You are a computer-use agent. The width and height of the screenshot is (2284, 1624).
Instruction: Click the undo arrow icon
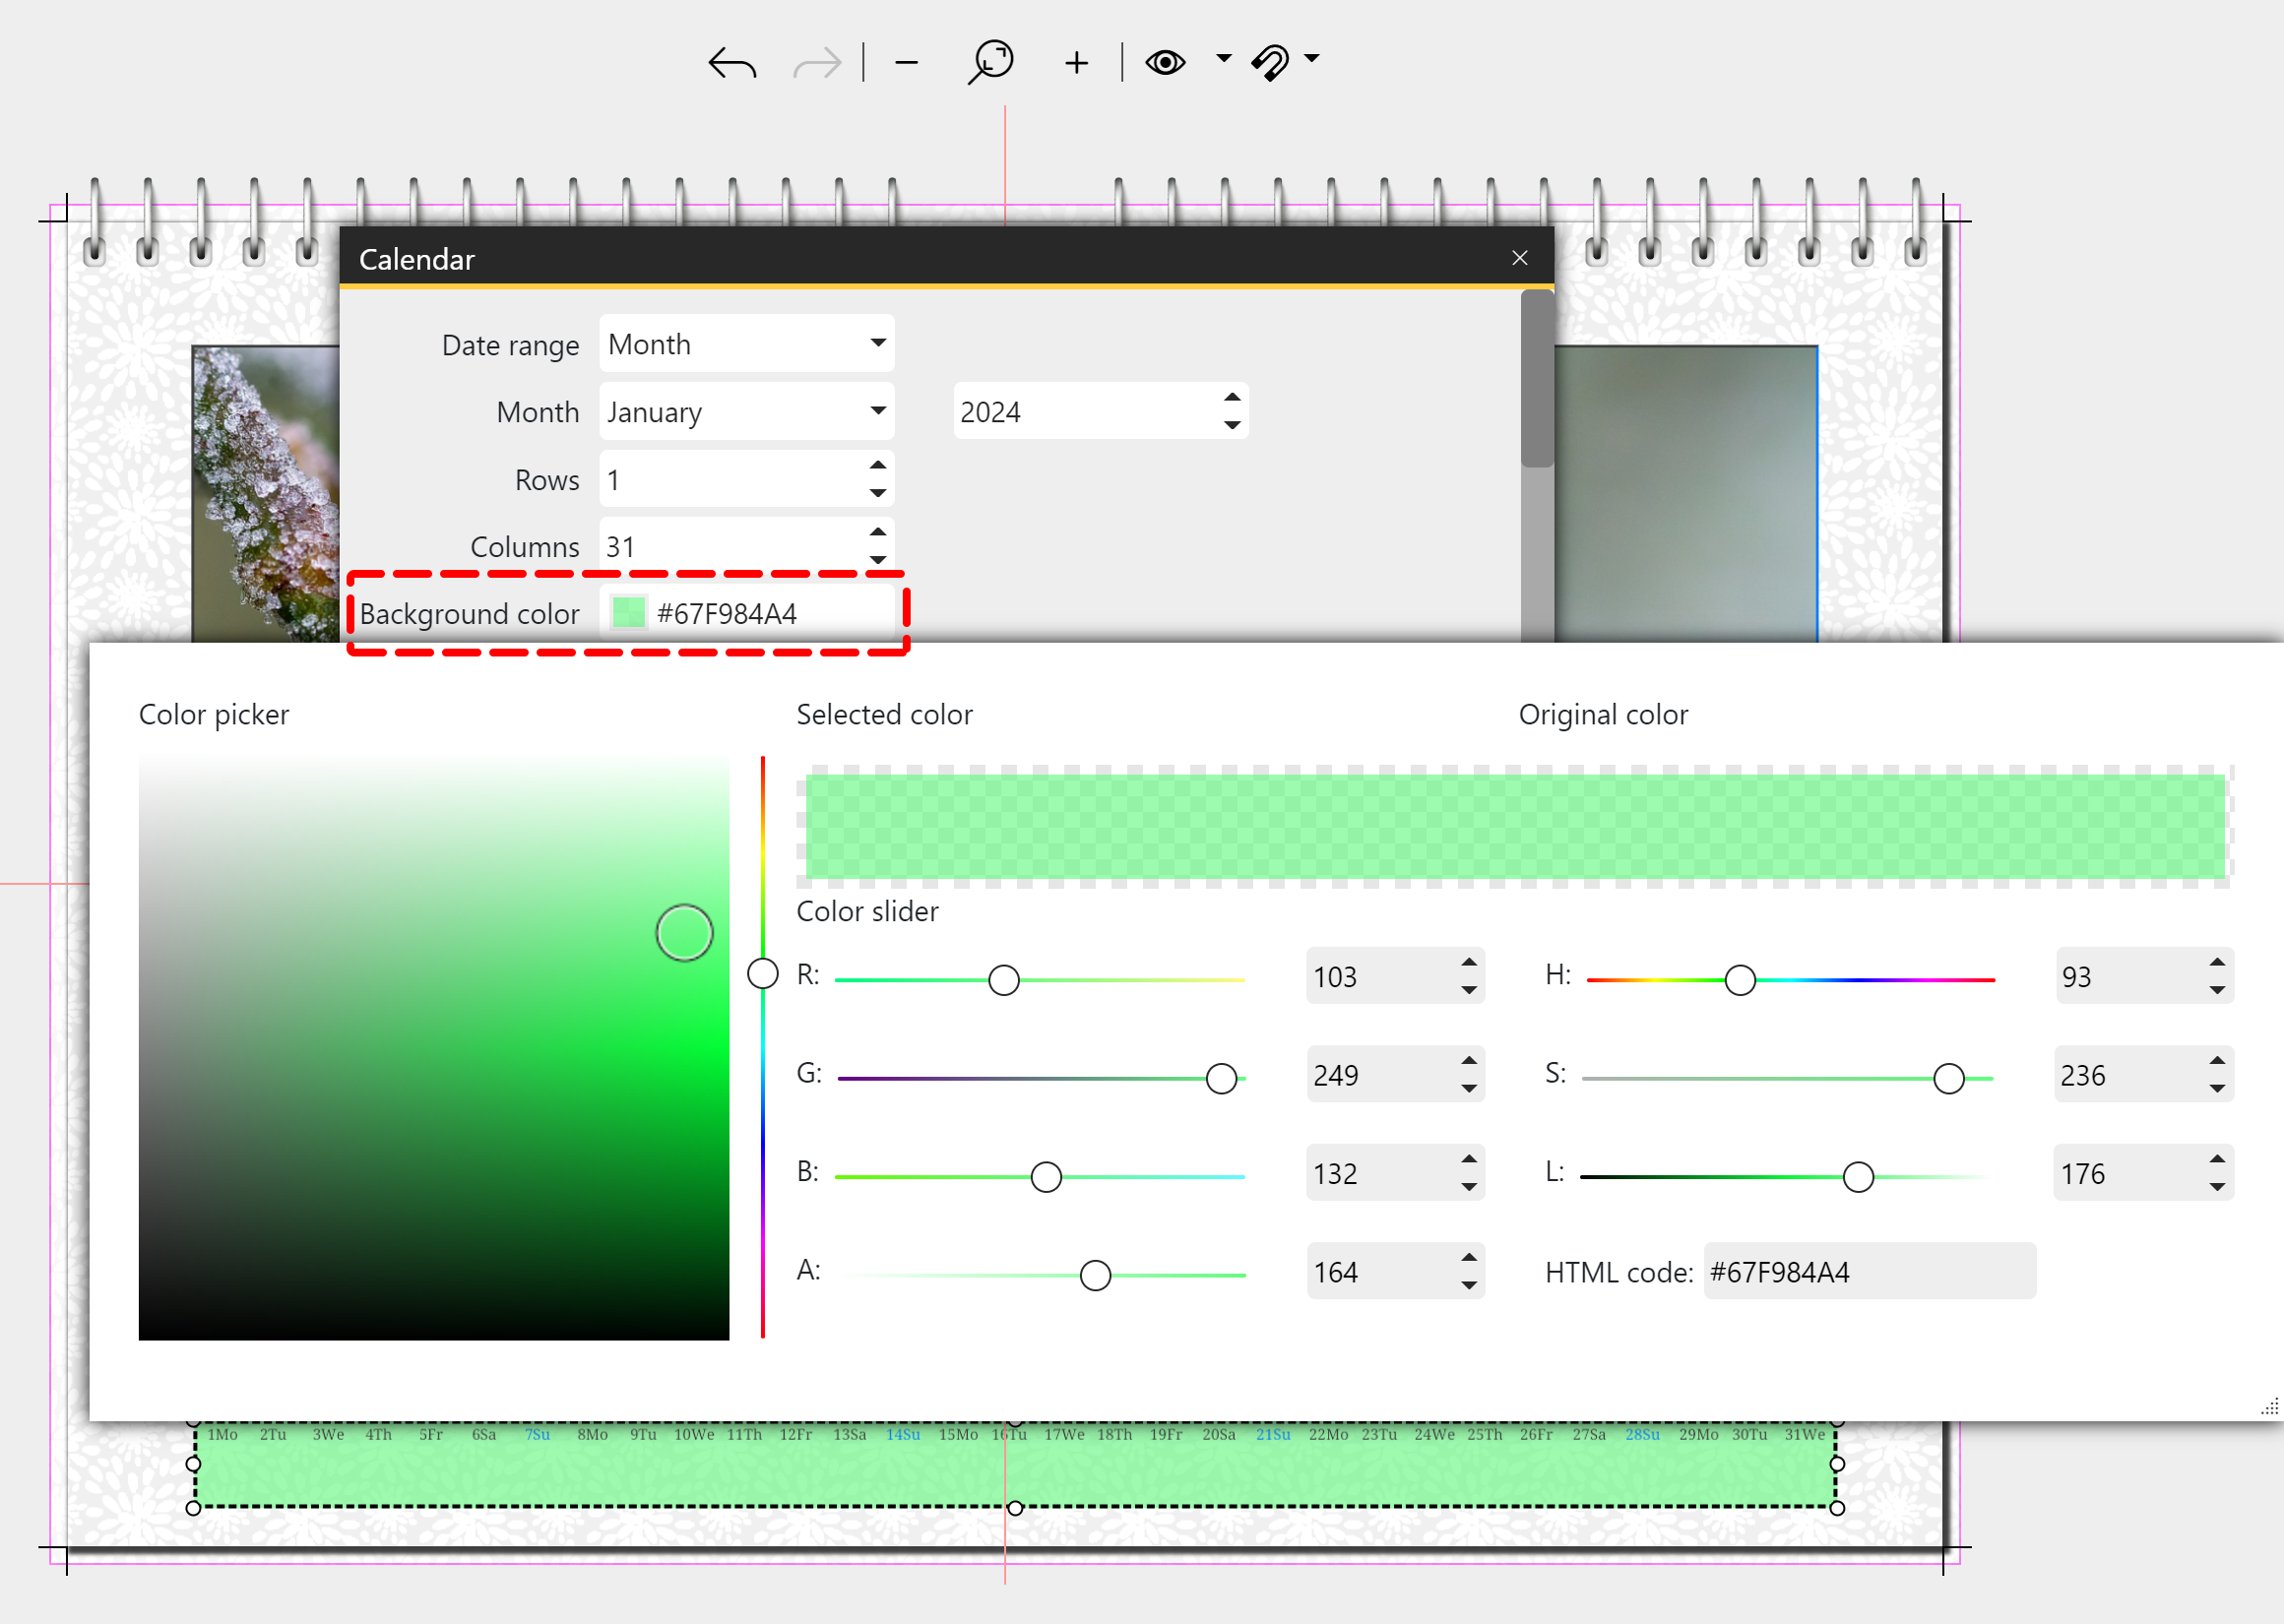point(732,64)
